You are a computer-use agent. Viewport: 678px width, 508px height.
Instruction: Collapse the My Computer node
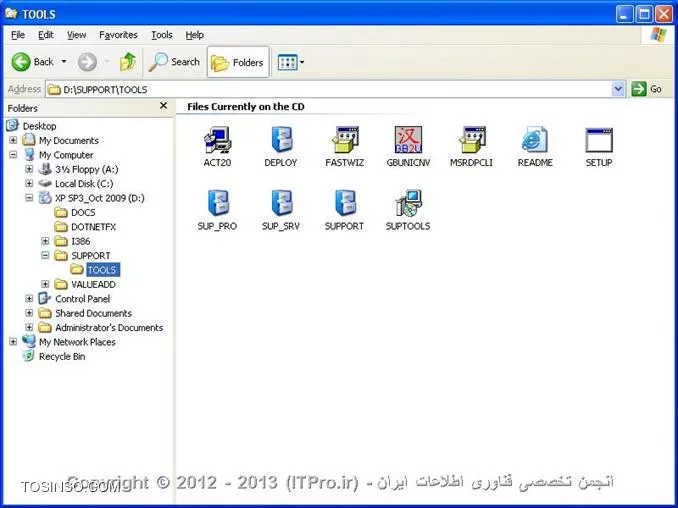13,154
